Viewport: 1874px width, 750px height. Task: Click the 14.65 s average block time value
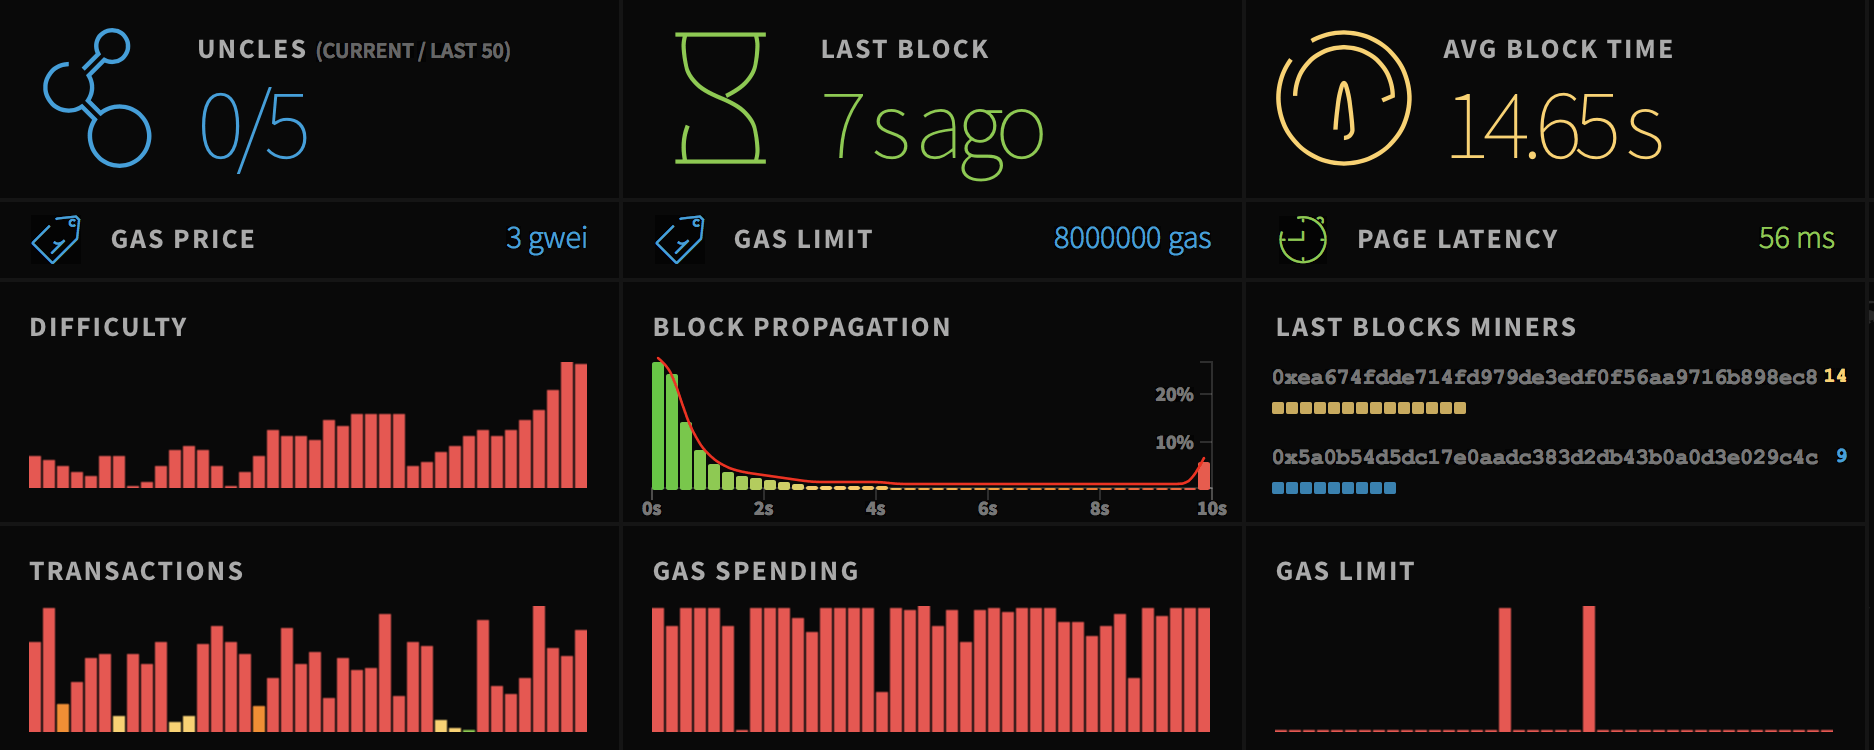1556,127
